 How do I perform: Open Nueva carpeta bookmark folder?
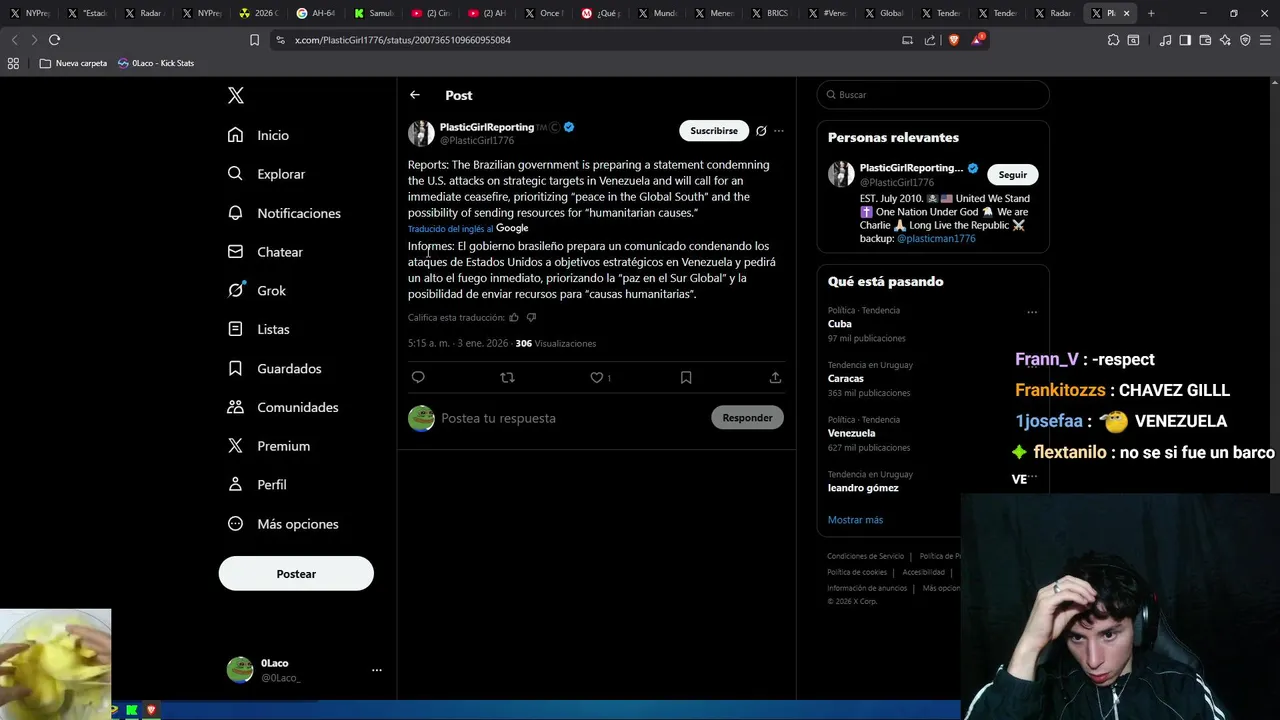(73, 63)
